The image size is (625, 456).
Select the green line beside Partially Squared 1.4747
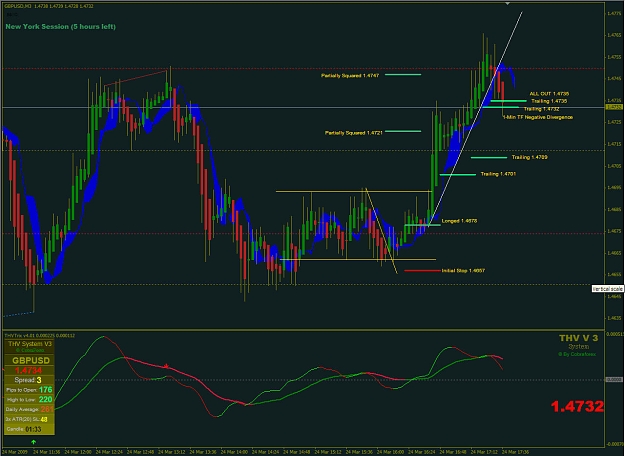point(403,75)
